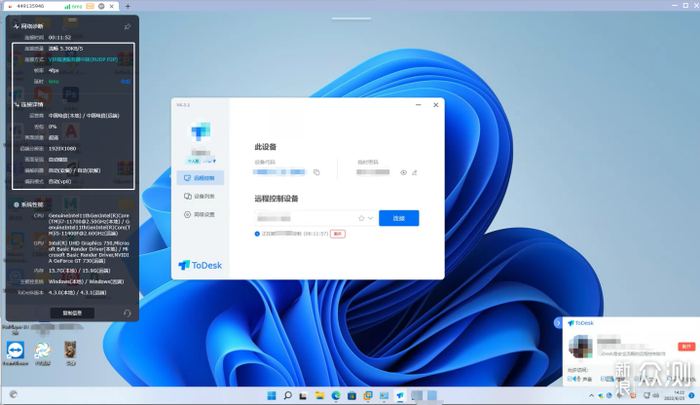Screen dimensions: 700x405
Task: Click the 自动(vp8) encoding value
Action: click(x=60, y=182)
